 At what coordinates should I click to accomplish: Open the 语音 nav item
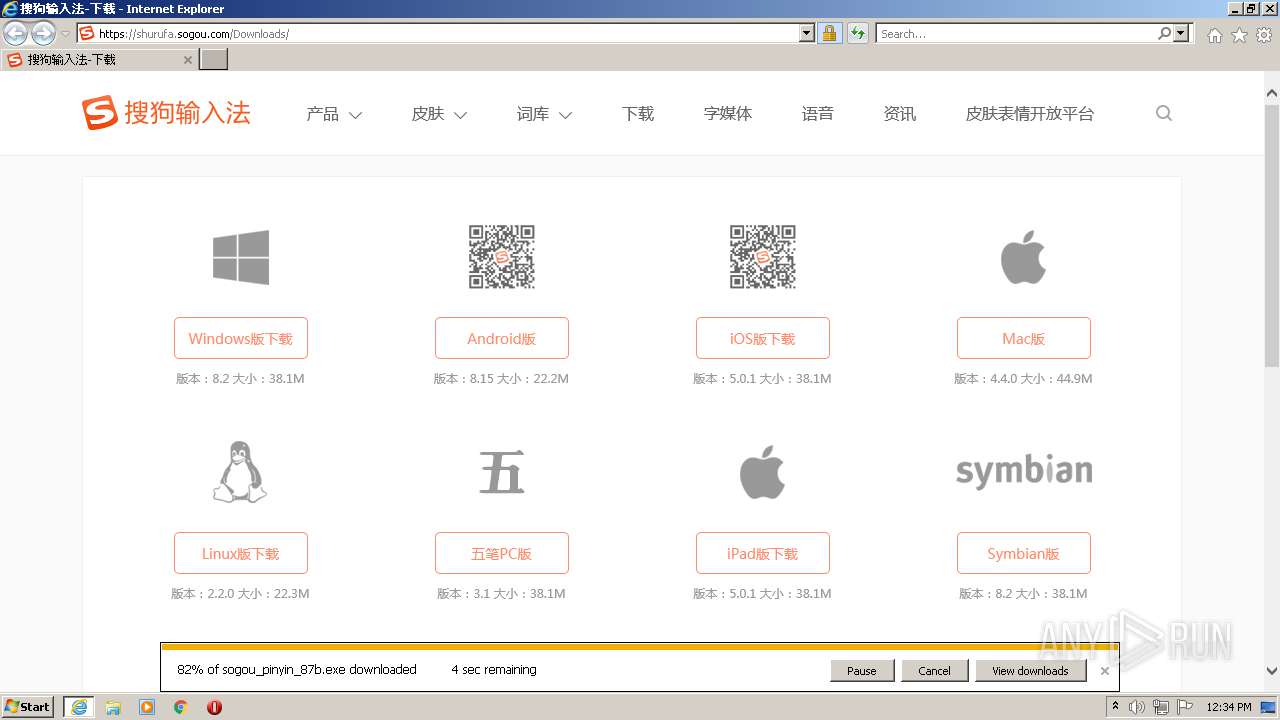coord(818,114)
